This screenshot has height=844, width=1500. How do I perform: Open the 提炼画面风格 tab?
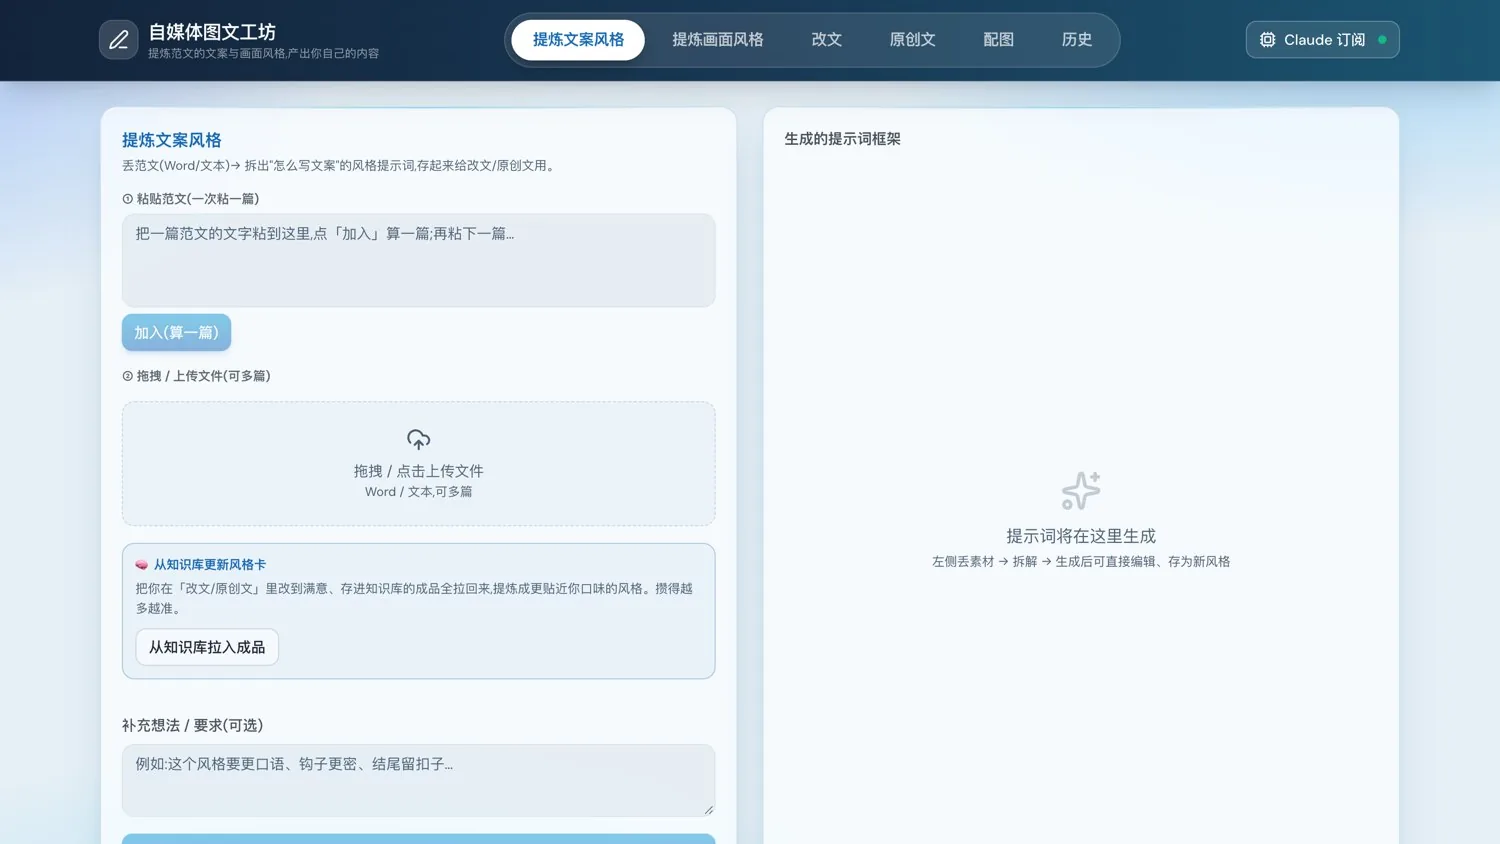(718, 40)
